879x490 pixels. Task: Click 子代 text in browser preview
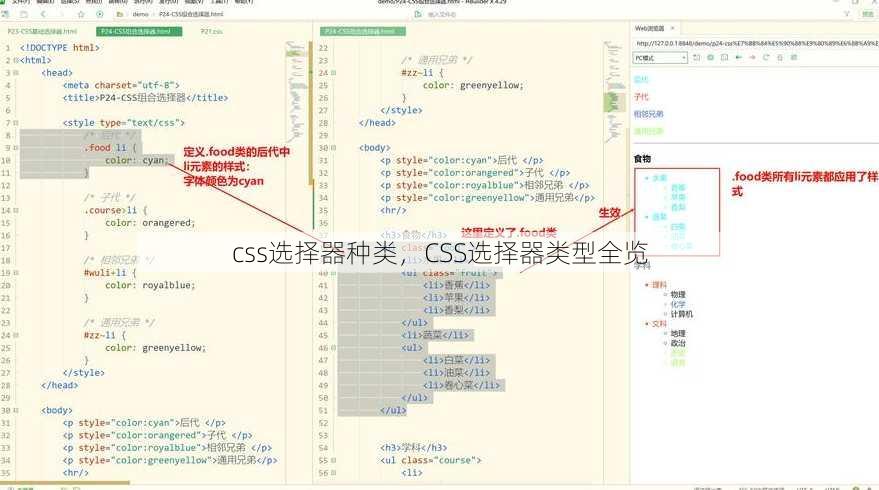point(641,96)
